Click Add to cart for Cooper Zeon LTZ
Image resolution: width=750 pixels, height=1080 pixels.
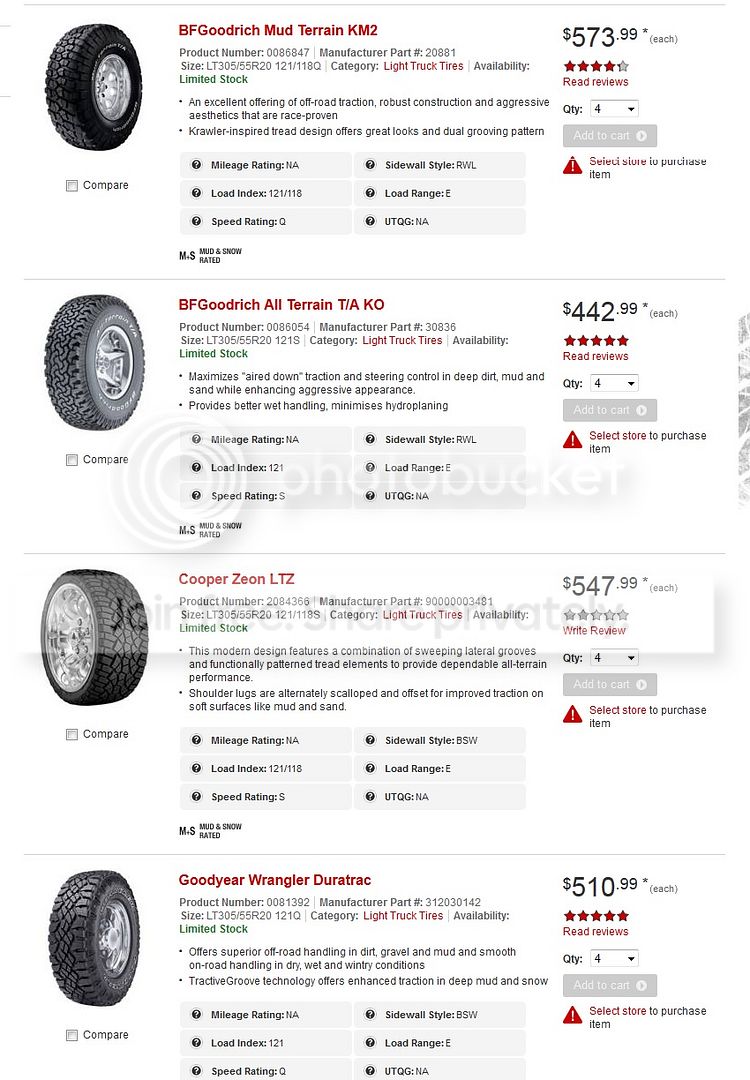(x=610, y=685)
